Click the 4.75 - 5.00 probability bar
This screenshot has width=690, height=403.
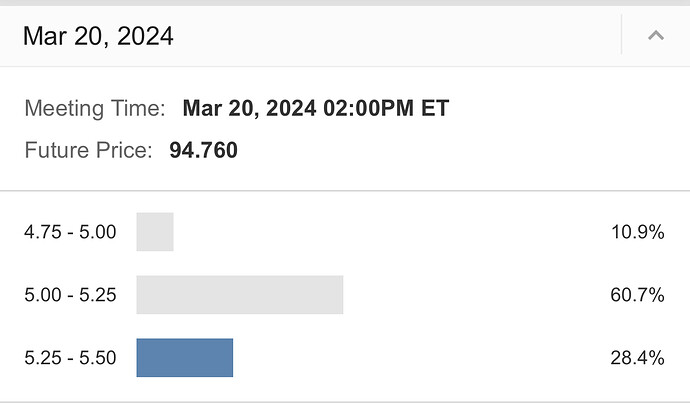click(x=155, y=232)
